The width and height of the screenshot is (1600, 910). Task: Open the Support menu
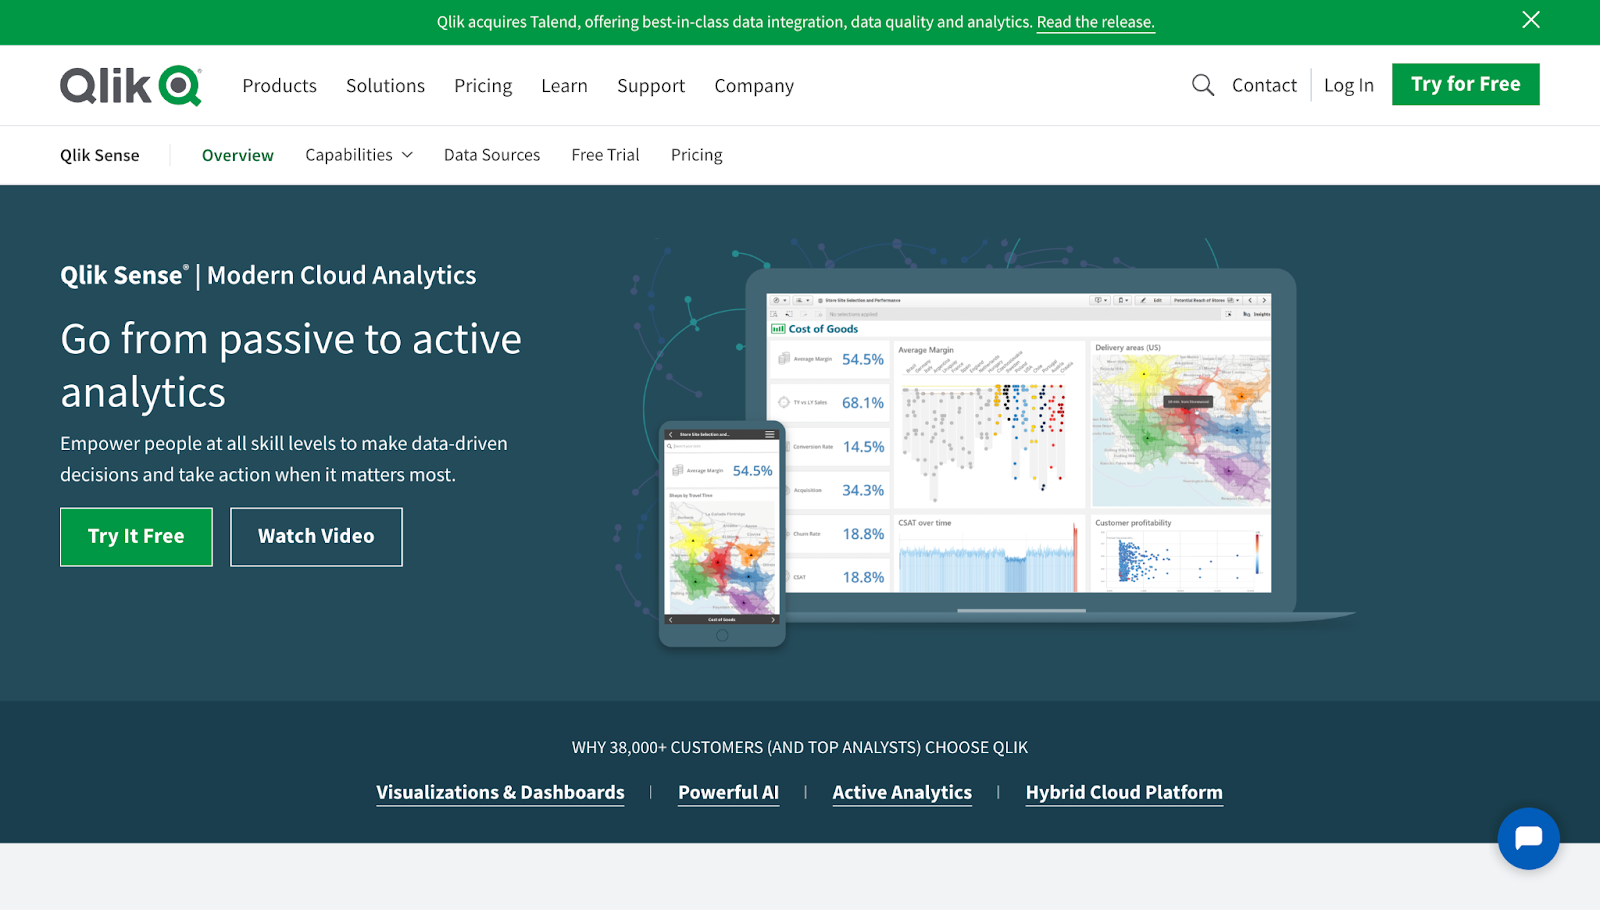point(651,86)
